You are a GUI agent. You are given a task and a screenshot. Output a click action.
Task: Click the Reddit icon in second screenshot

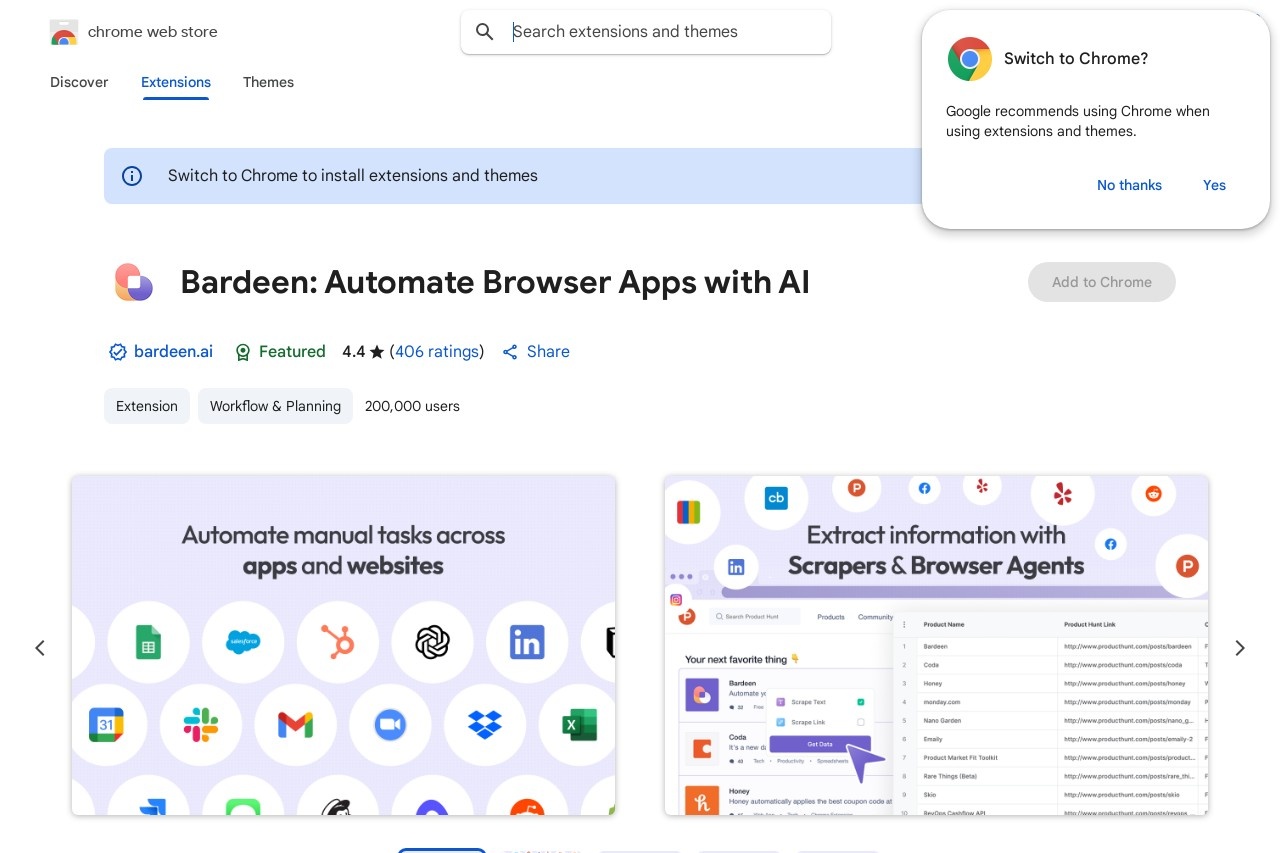(1154, 494)
